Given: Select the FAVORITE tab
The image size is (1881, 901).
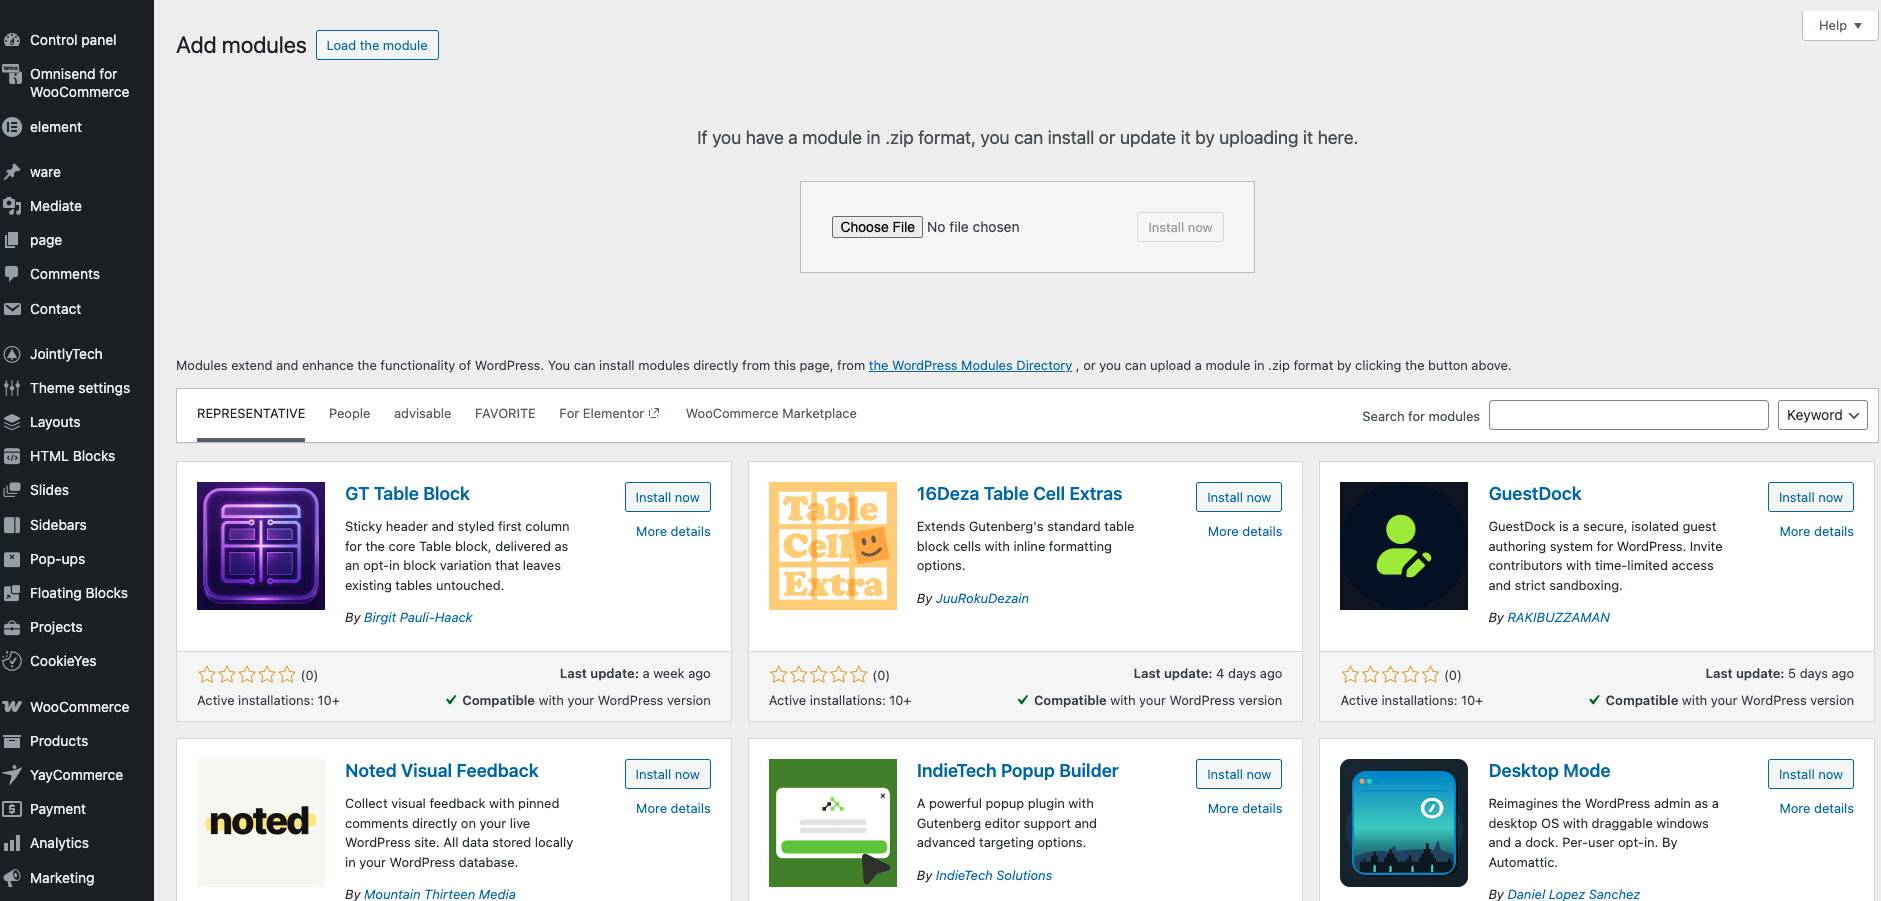Looking at the screenshot, I should [x=505, y=414].
